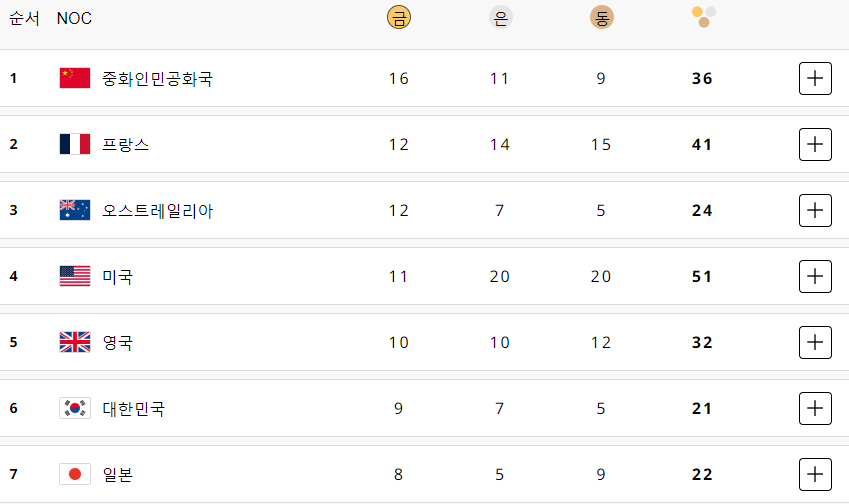Screen dimensions: 849x504
Task: Expand the 미국 row plus button
Action: tap(815, 276)
